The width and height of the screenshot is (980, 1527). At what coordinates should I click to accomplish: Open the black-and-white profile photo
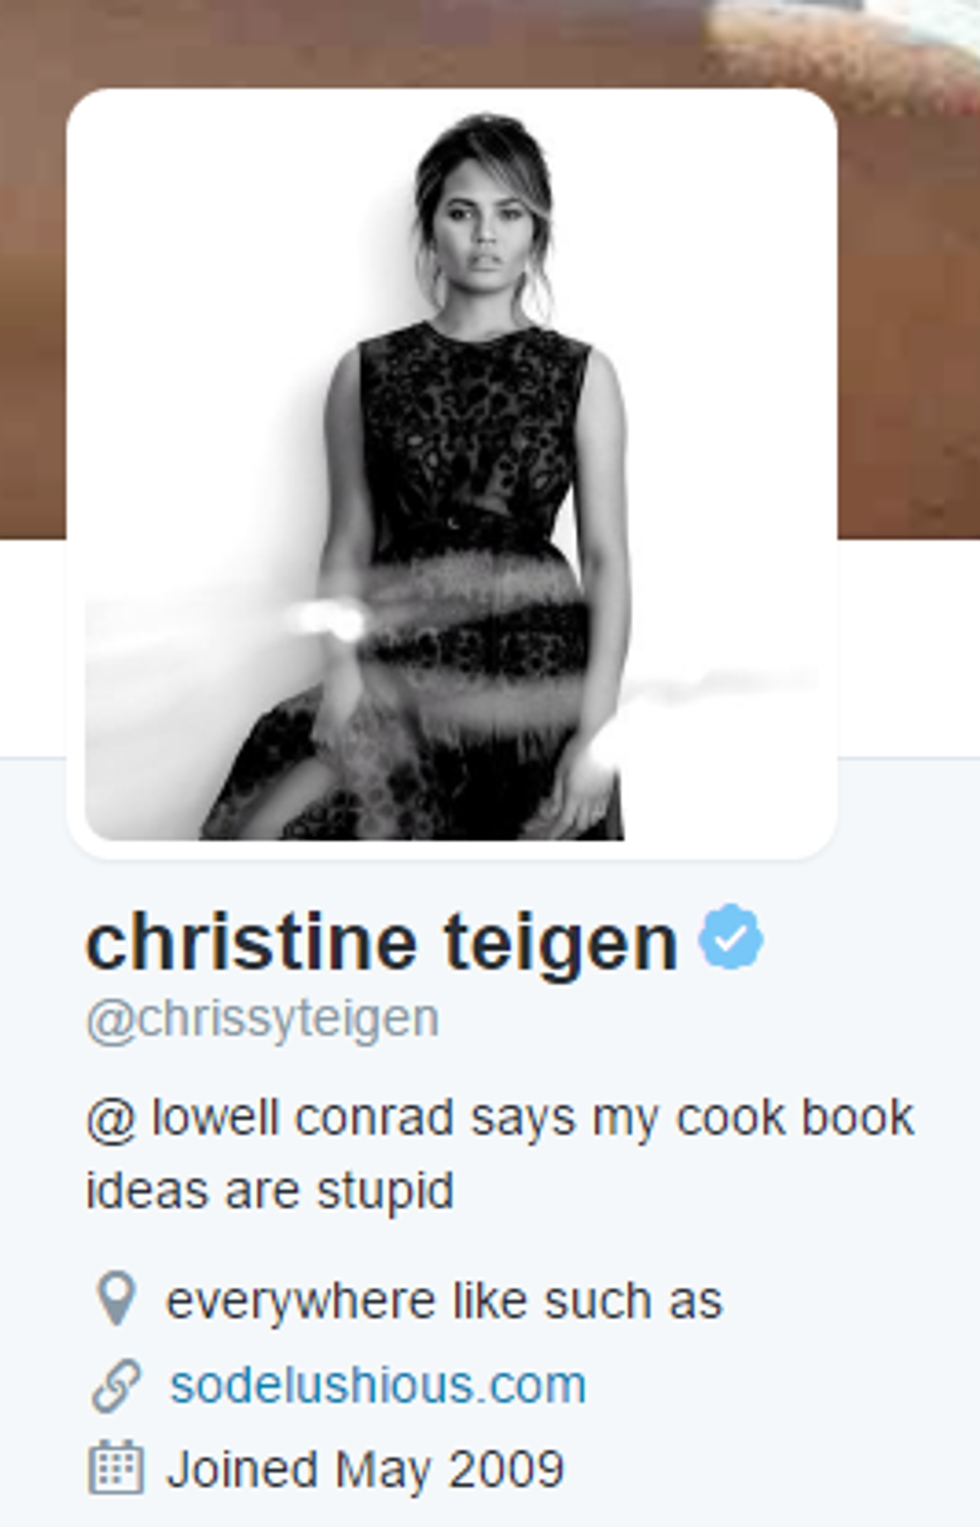coord(452,473)
